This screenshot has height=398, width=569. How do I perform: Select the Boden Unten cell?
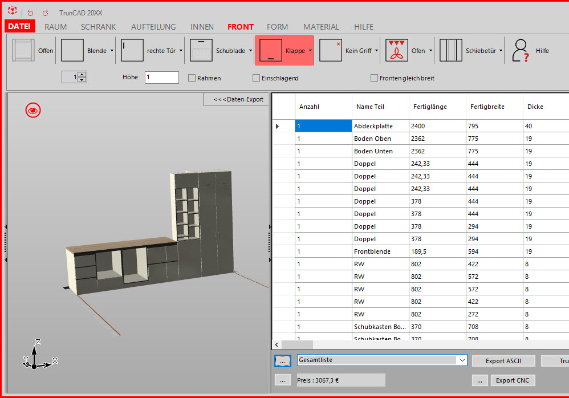click(x=380, y=151)
